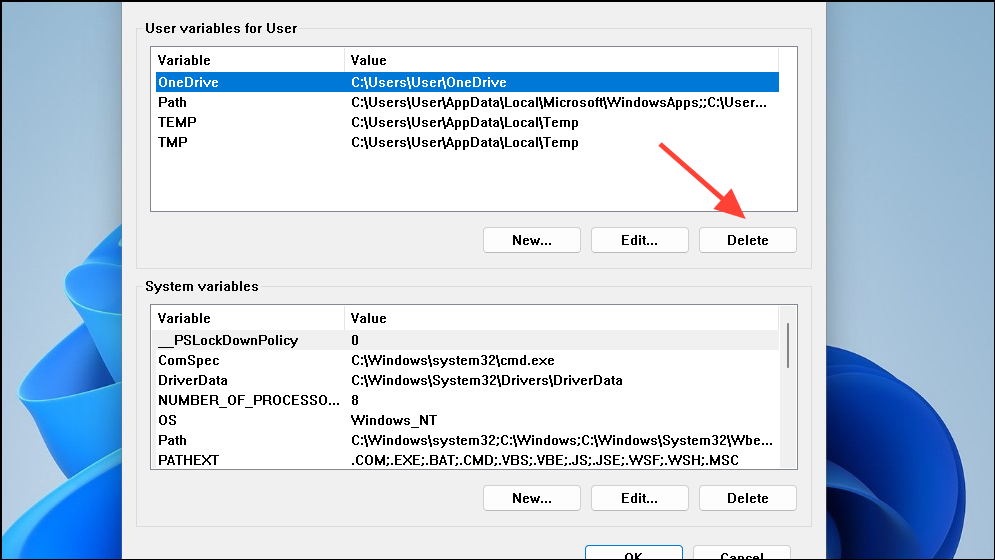Click the Variable column header in User variables

pos(248,60)
